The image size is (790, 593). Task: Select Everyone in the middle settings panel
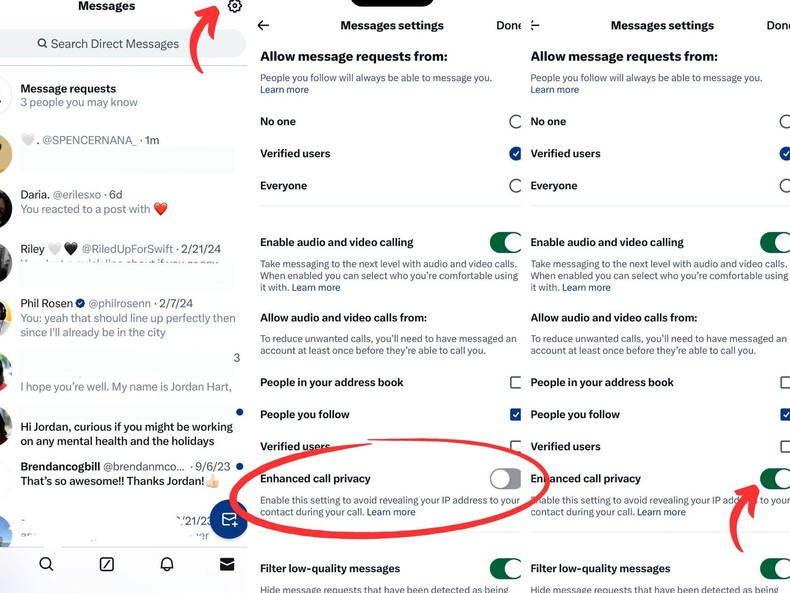515,185
